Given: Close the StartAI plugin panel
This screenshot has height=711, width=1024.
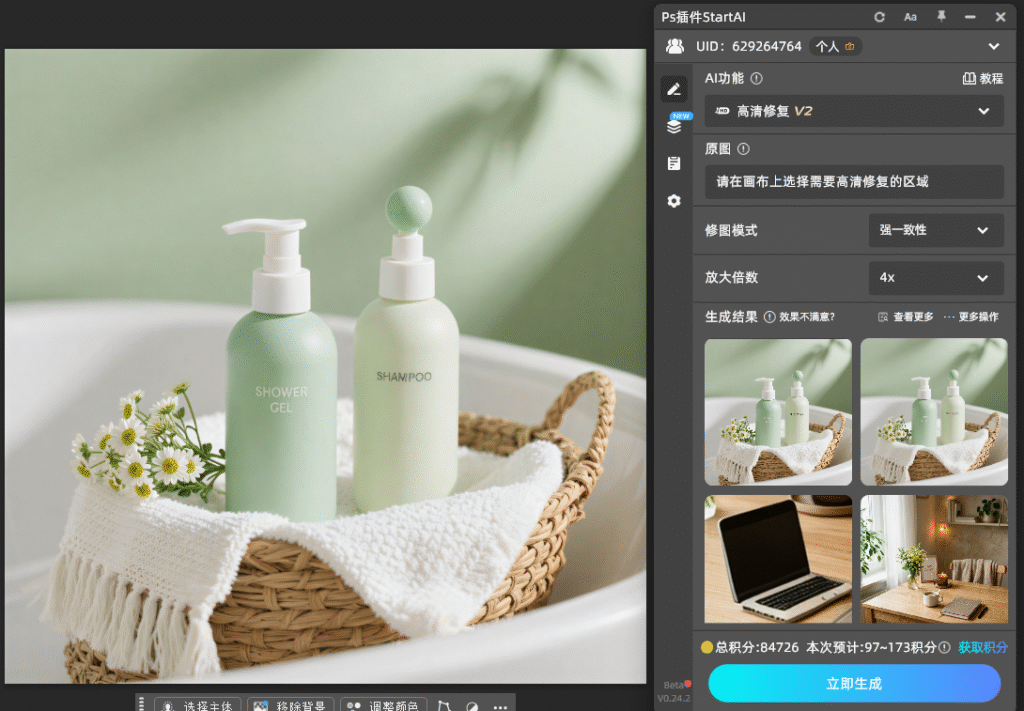Looking at the screenshot, I should [x=1000, y=17].
